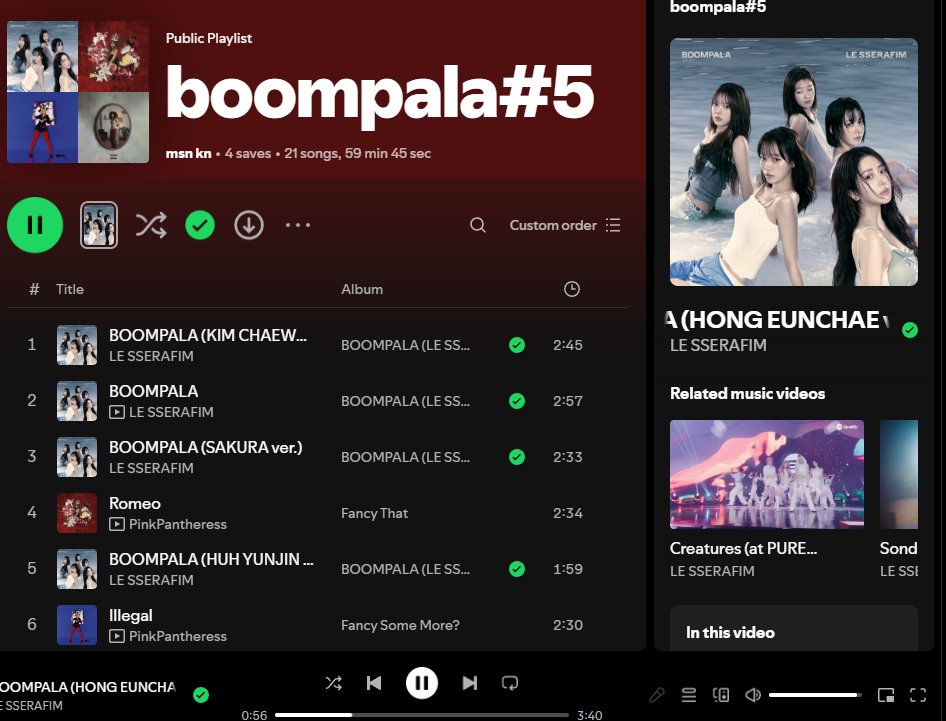The image size is (946, 721).
Task: Open the HONG EUNCHAE song title in the side panel
Action: [x=778, y=320]
